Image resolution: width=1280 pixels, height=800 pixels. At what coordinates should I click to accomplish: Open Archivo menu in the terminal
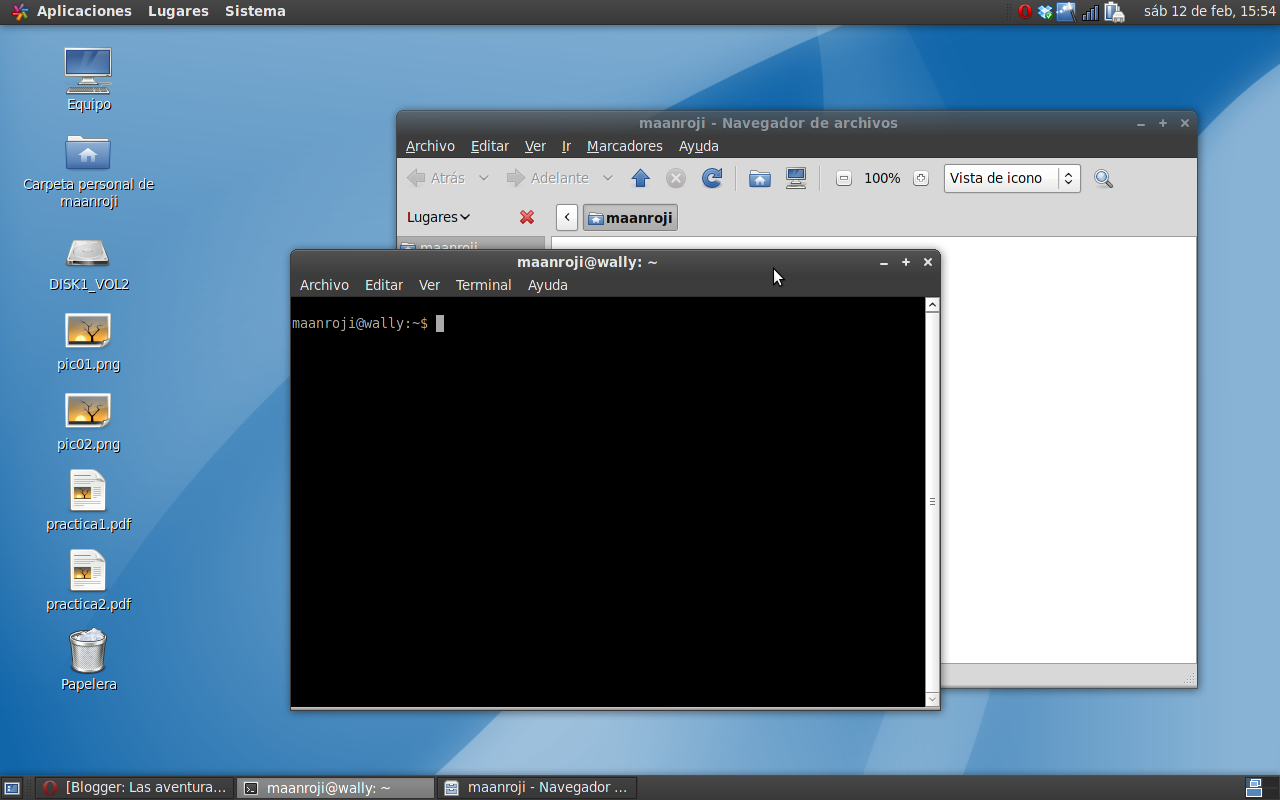324,285
